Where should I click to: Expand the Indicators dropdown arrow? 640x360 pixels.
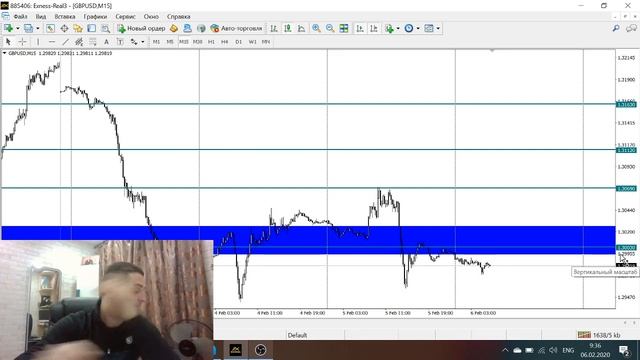(x=398, y=29)
